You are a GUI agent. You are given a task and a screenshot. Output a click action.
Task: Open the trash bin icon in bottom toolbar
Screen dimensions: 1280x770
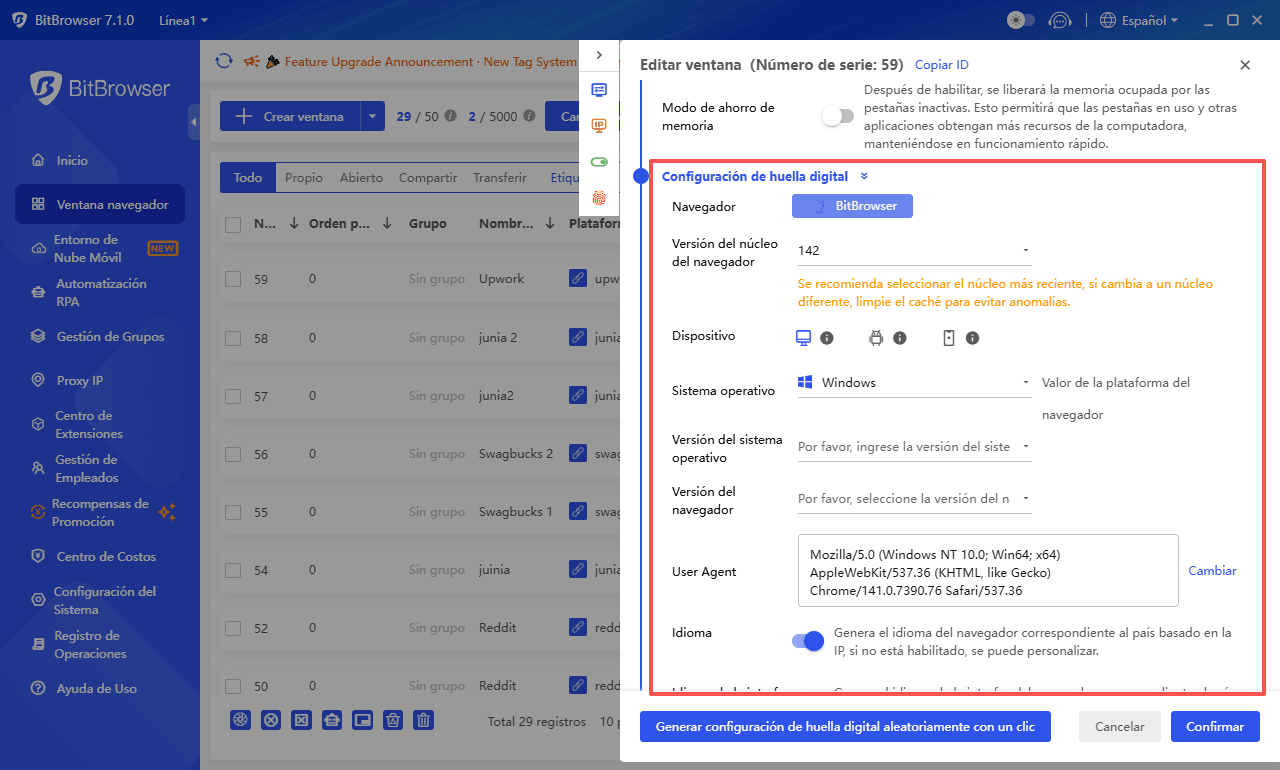[x=423, y=719]
